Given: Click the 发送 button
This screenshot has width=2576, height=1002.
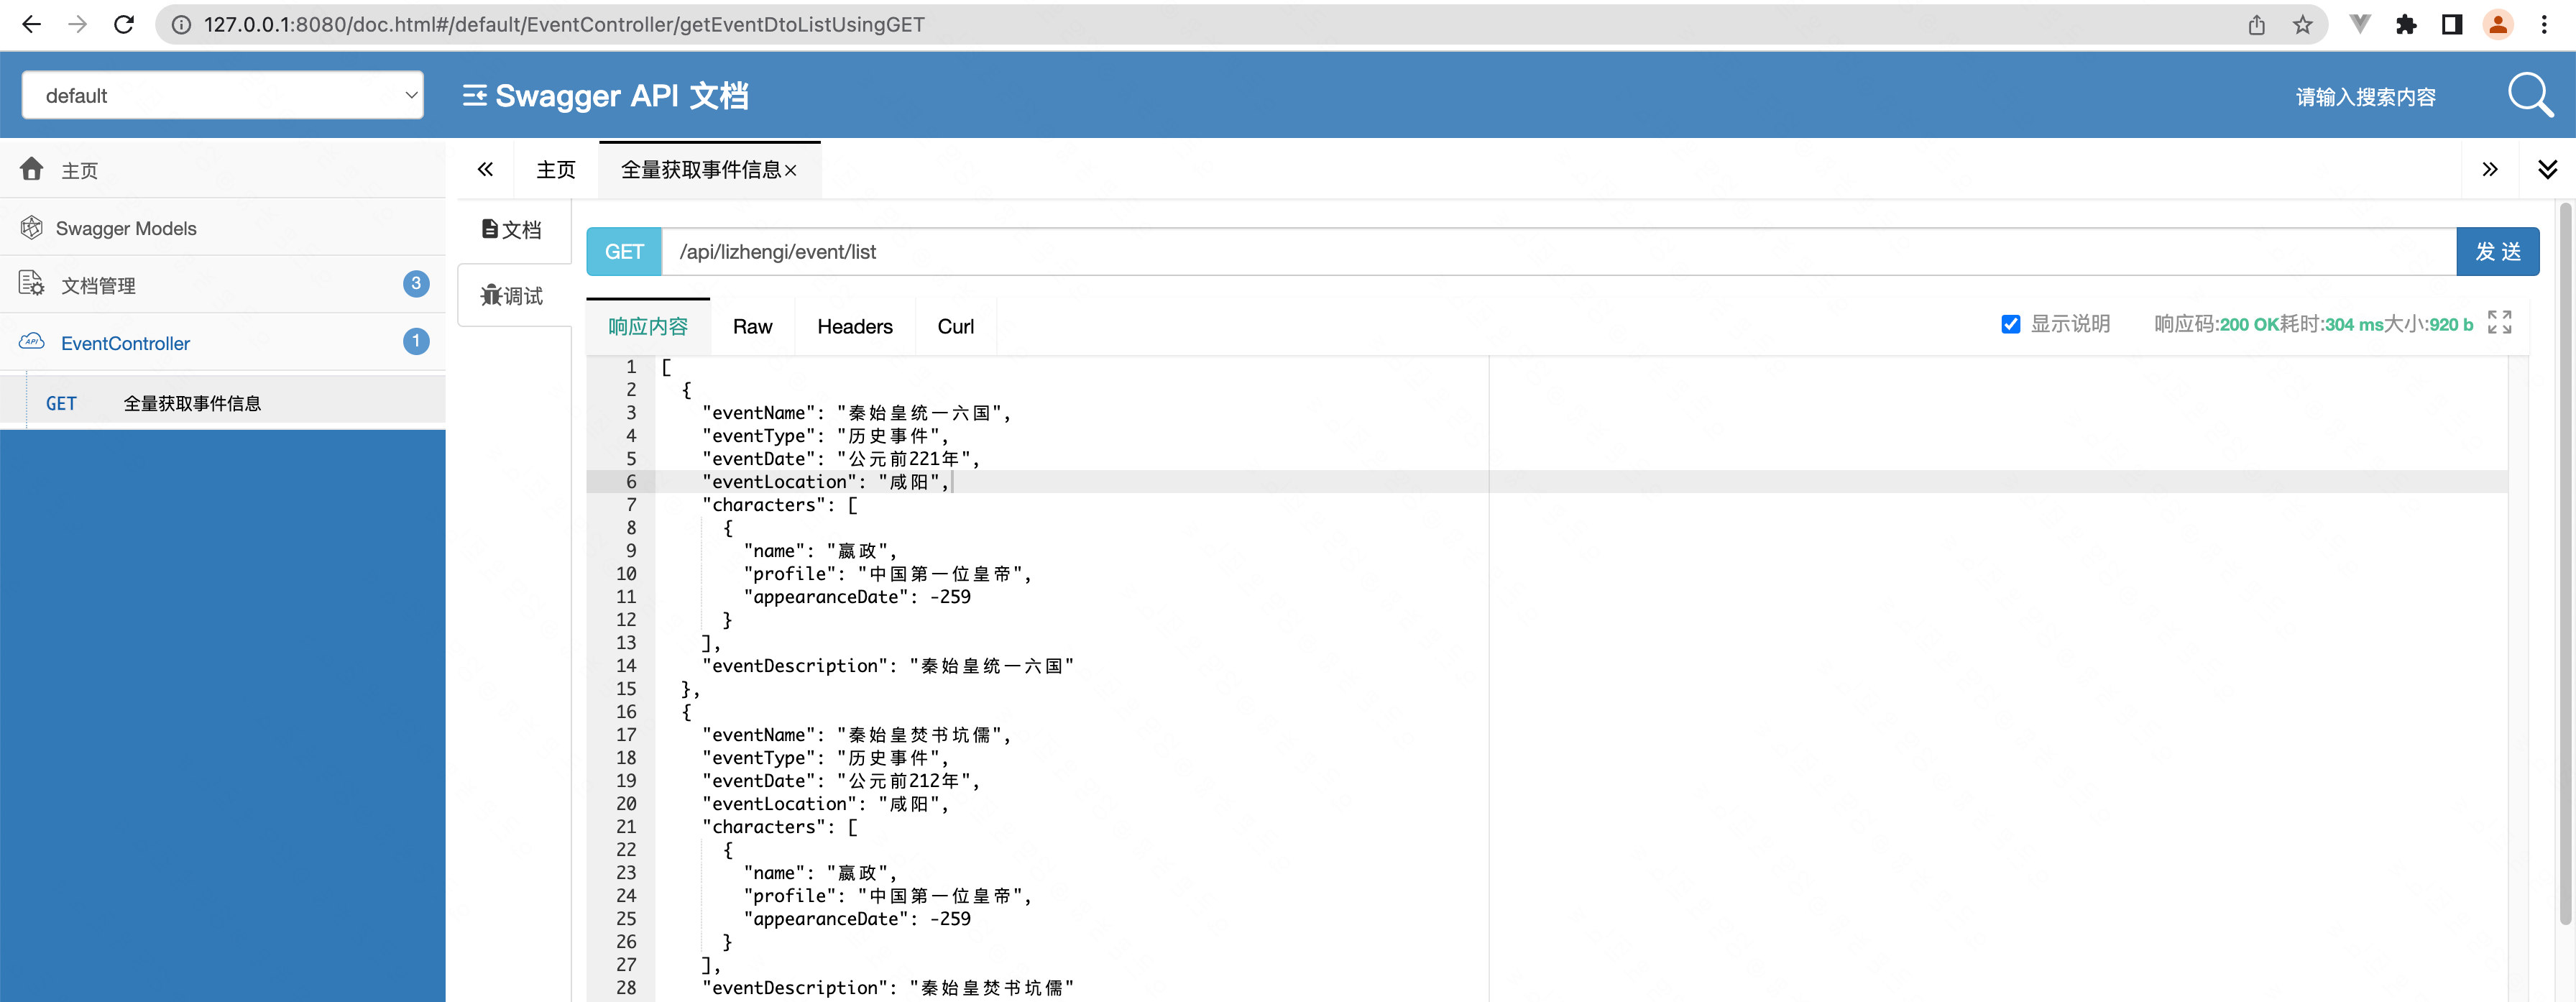Looking at the screenshot, I should pos(2498,251).
